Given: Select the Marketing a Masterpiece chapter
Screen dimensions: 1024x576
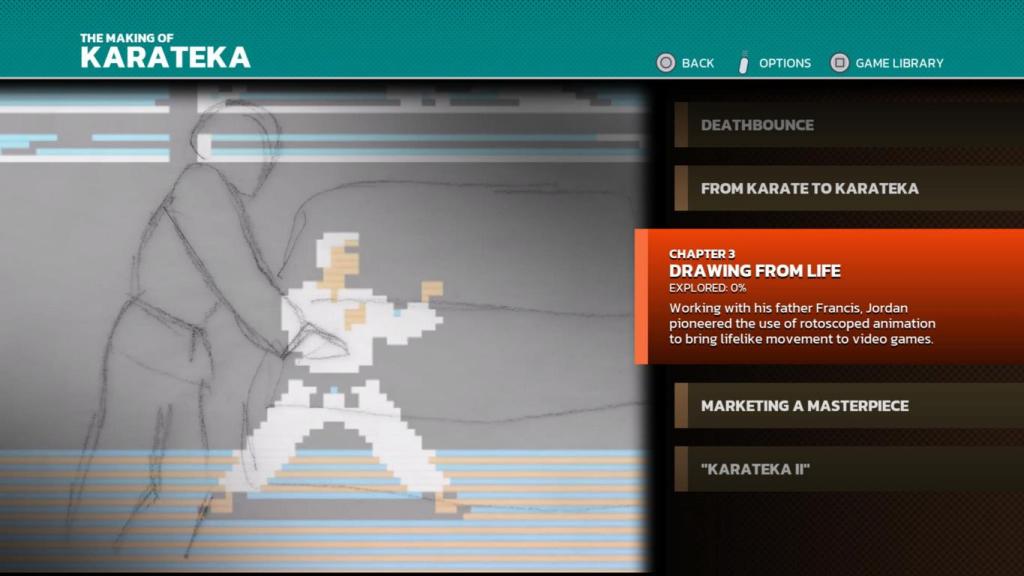Looking at the screenshot, I should click(x=804, y=406).
